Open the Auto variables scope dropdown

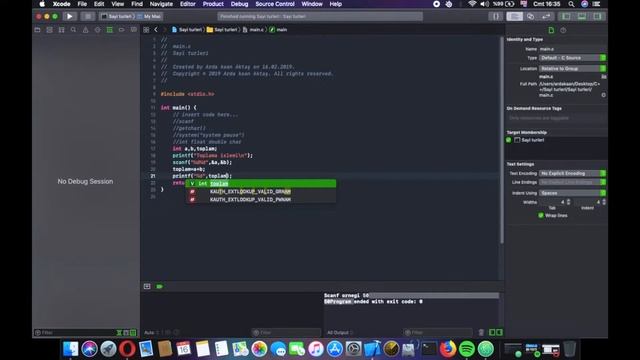151,332
